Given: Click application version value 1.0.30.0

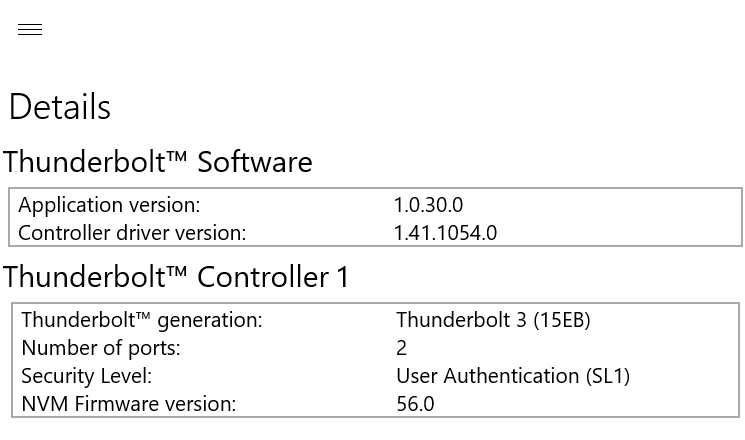Looking at the screenshot, I should (x=429, y=205).
